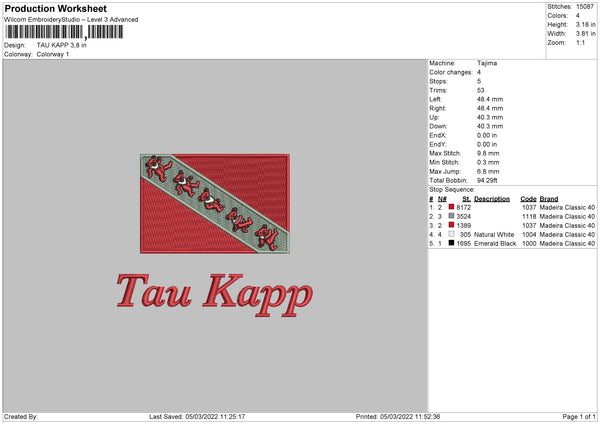600x424 pixels.
Task: Click the 'Brand' column header
Action: tap(549, 199)
